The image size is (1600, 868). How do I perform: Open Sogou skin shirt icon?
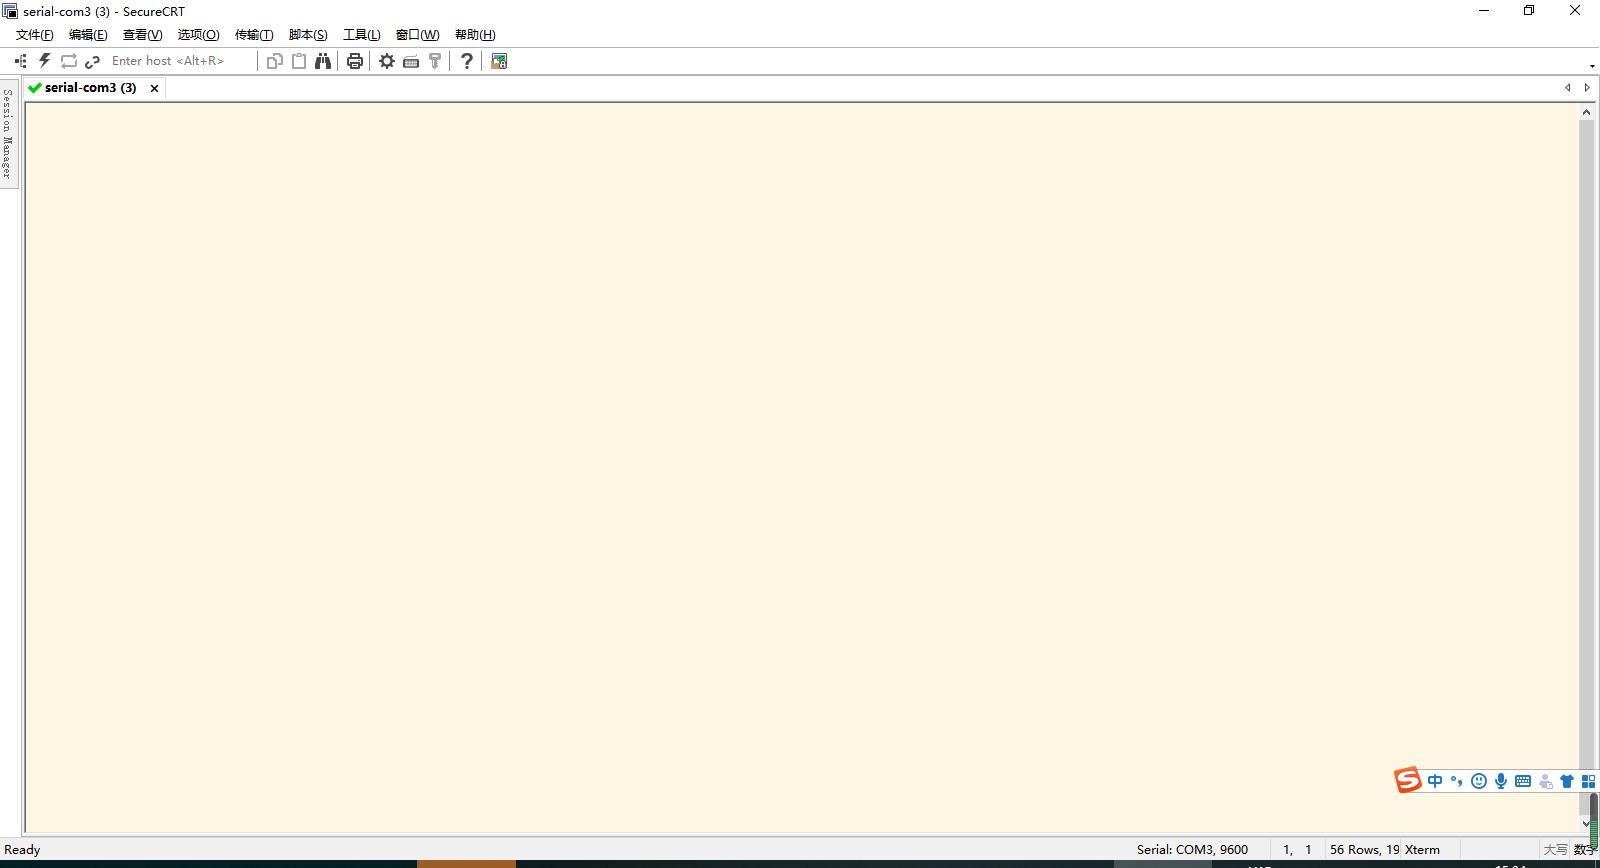(x=1567, y=781)
